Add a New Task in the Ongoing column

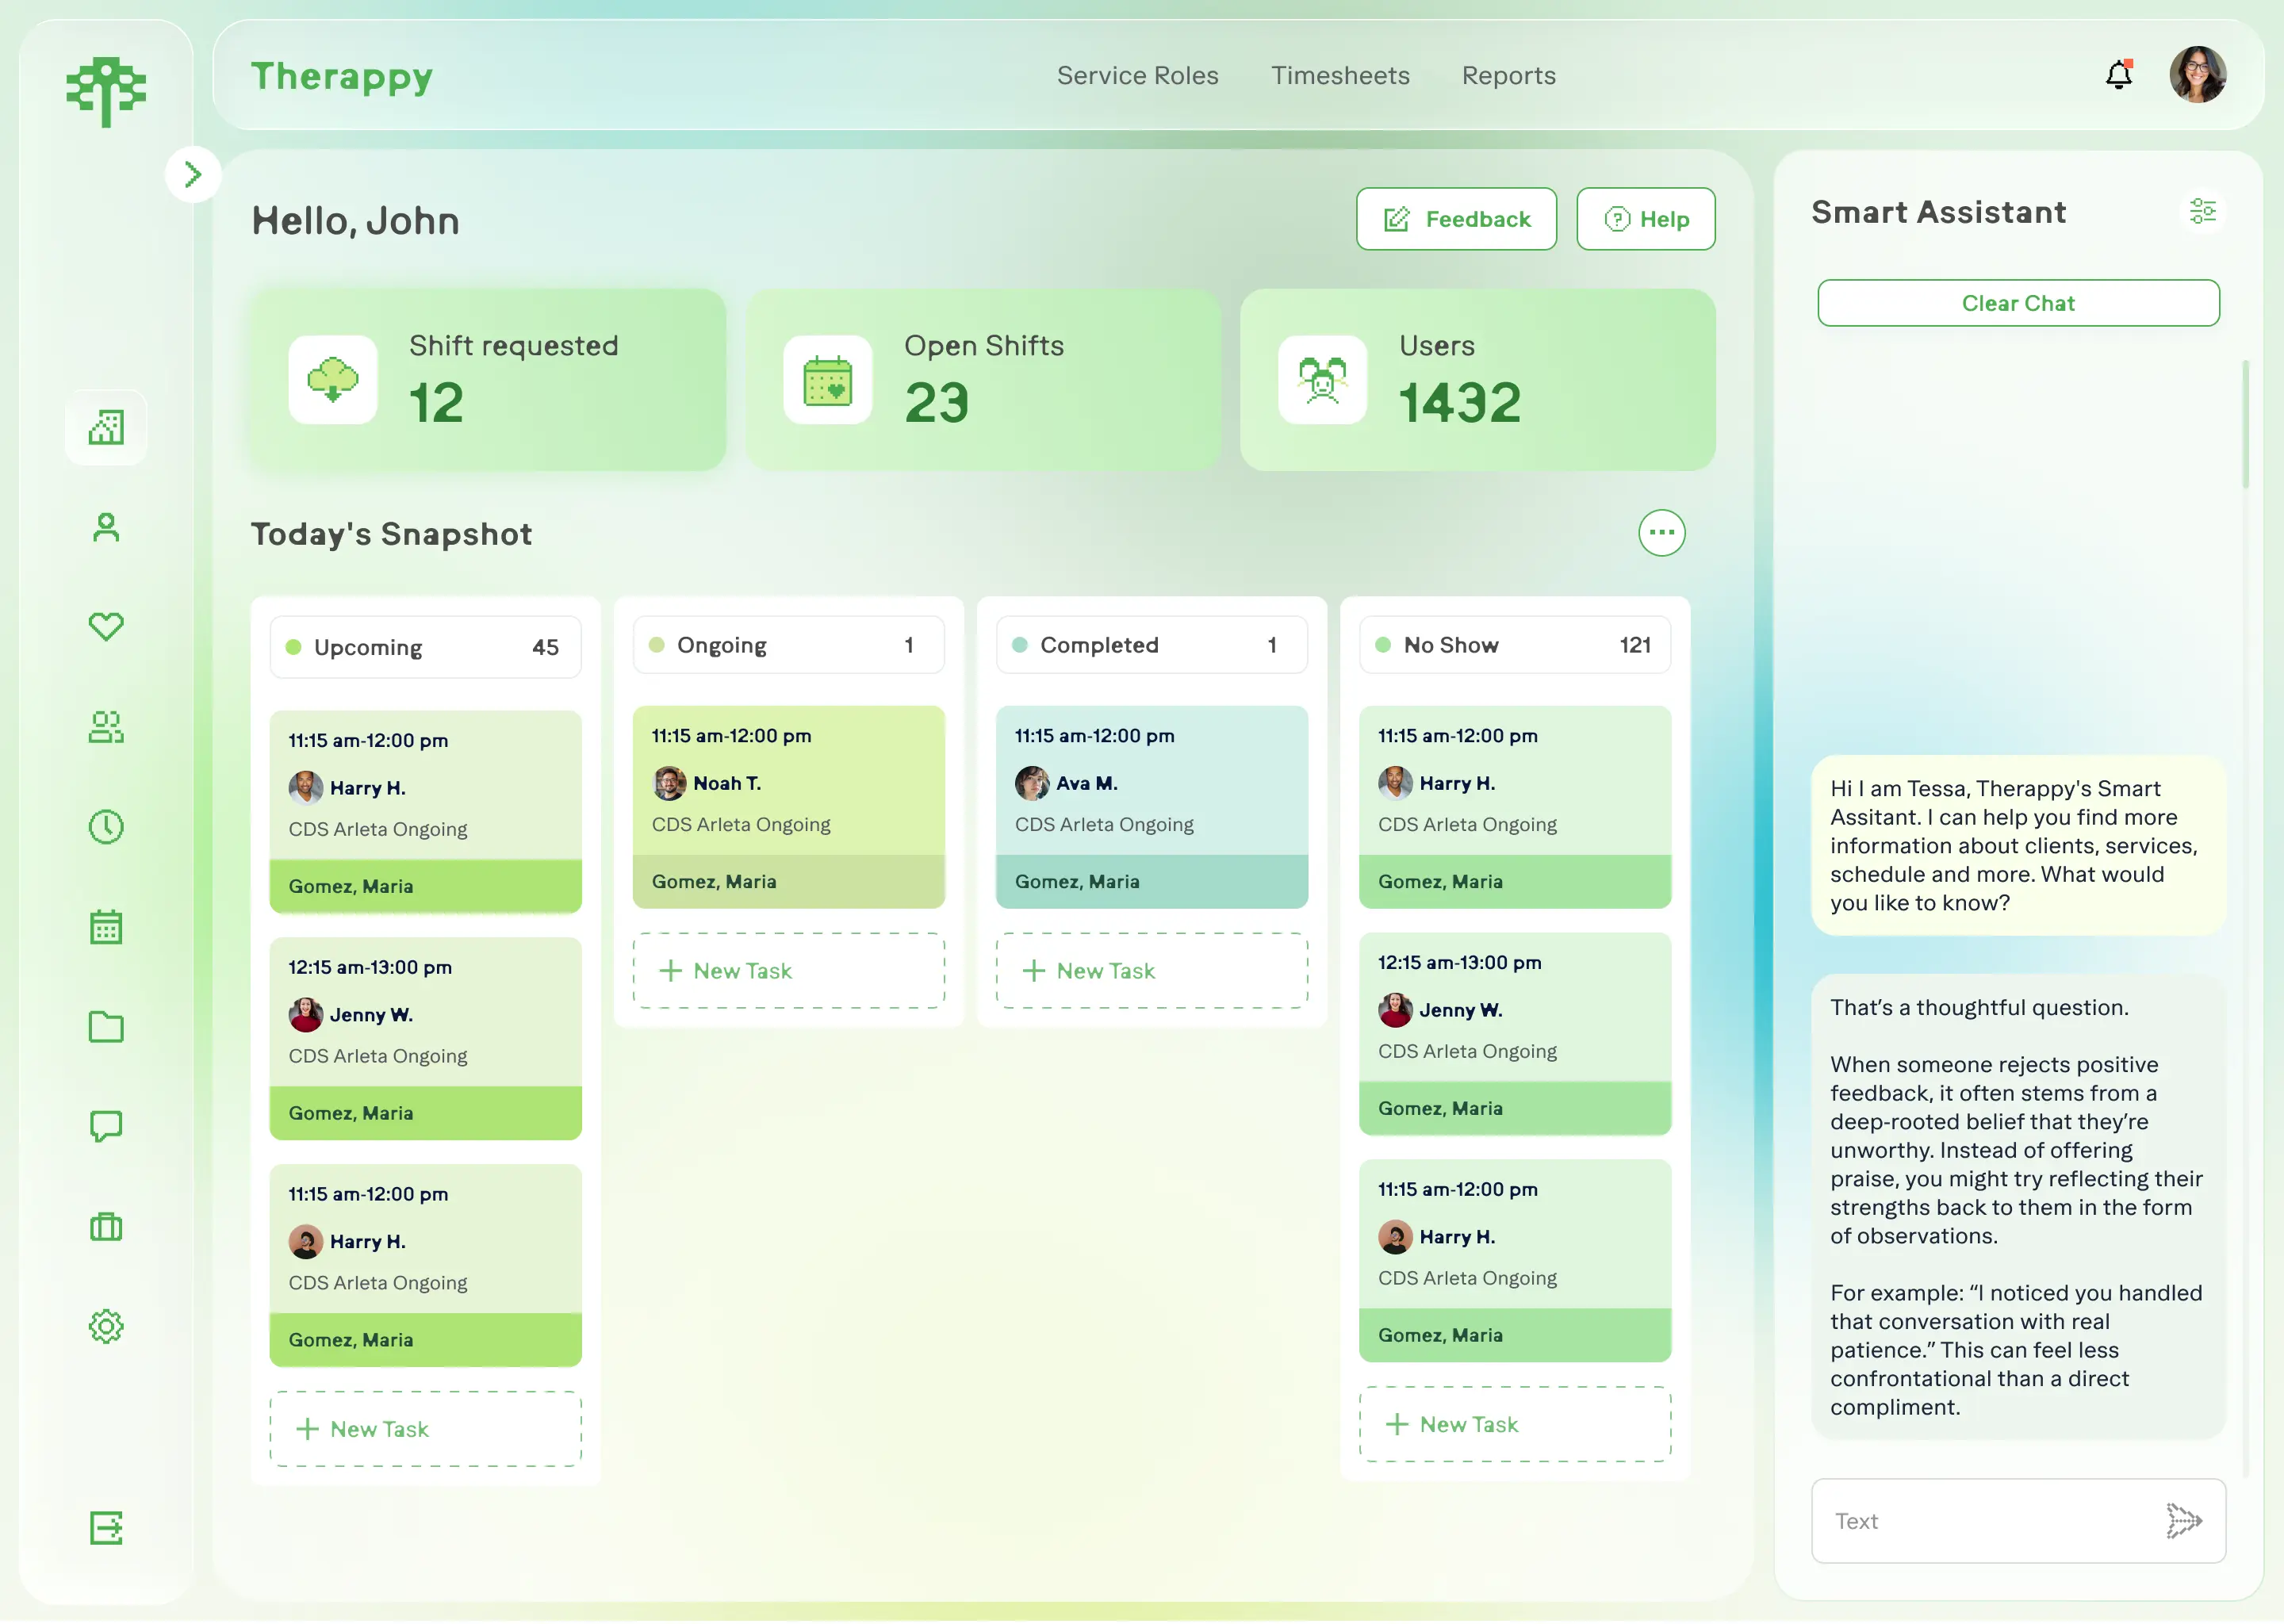coord(788,970)
